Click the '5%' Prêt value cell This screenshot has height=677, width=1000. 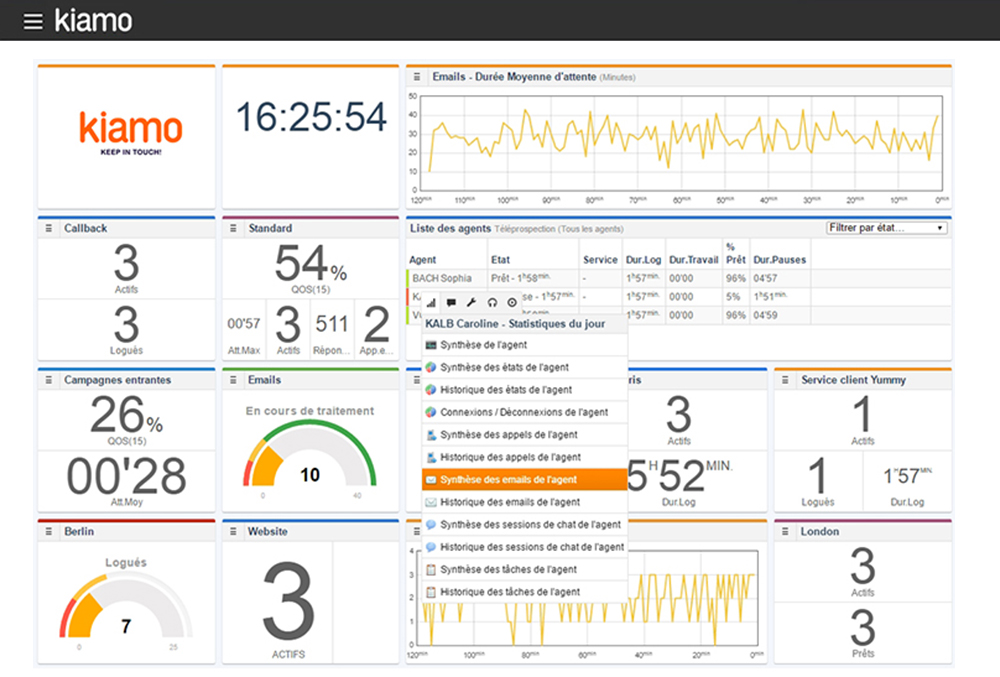point(733,296)
